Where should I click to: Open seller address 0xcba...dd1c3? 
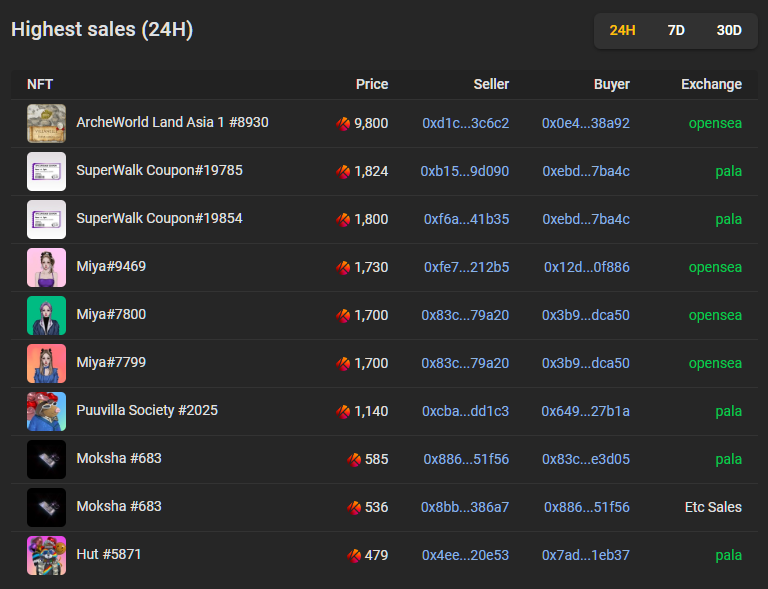click(x=465, y=411)
